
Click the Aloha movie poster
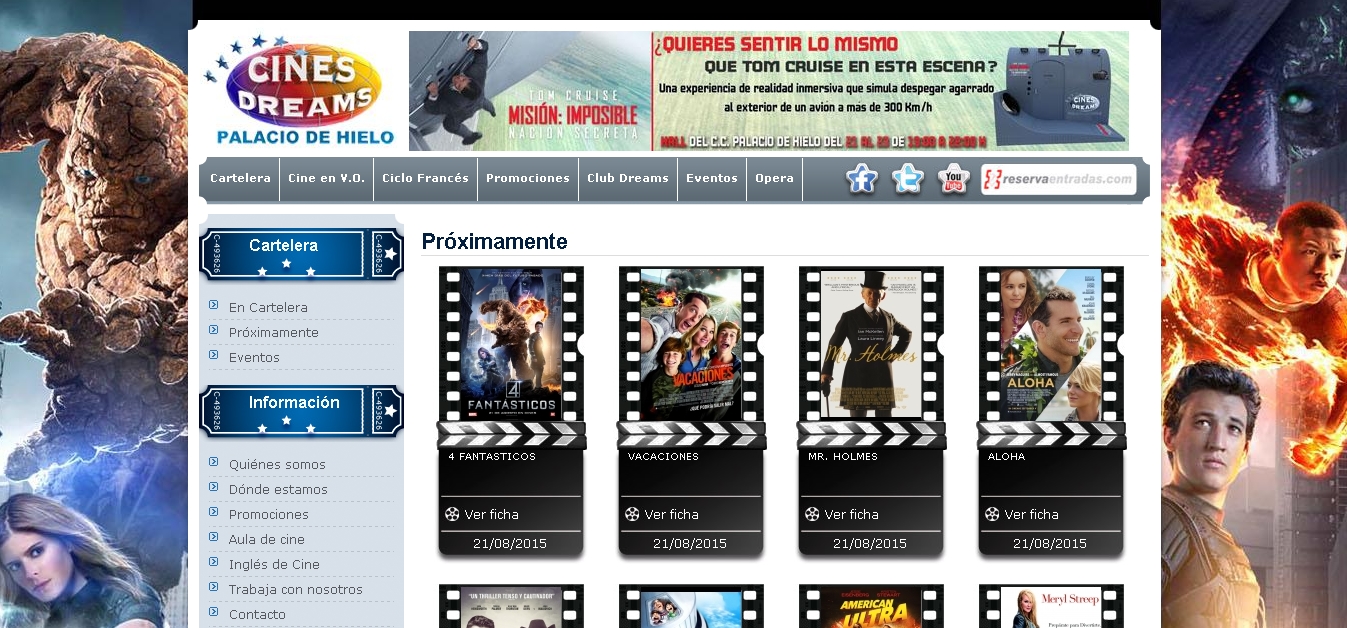coord(1051,343)
